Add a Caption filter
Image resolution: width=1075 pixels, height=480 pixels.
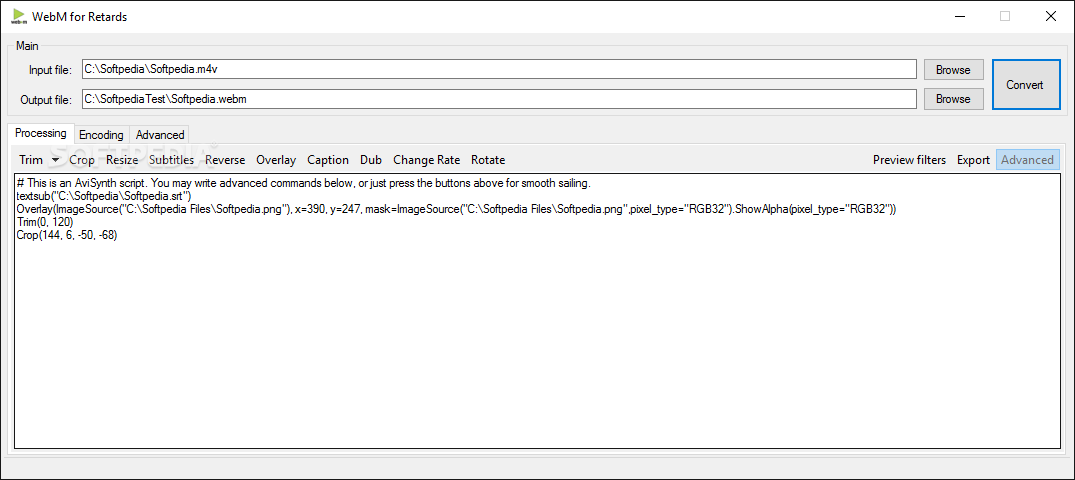coord(328,160)
